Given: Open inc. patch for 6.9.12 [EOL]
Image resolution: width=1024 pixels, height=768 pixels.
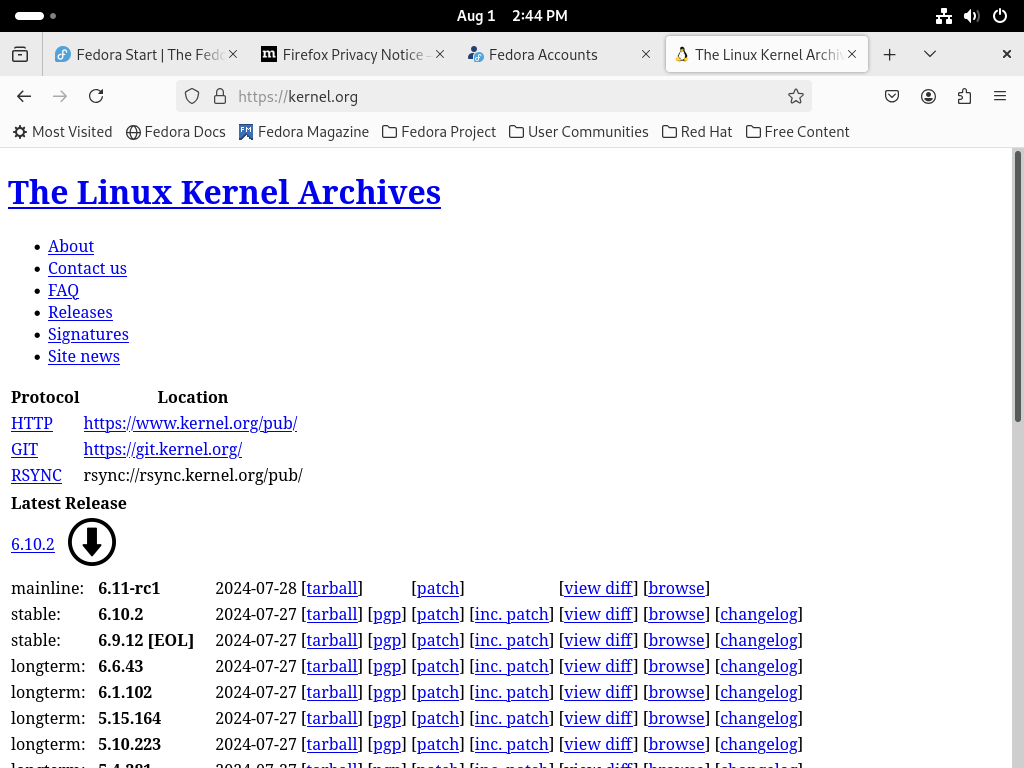Looking at the screenshot, I should click(x=511, y=641).
